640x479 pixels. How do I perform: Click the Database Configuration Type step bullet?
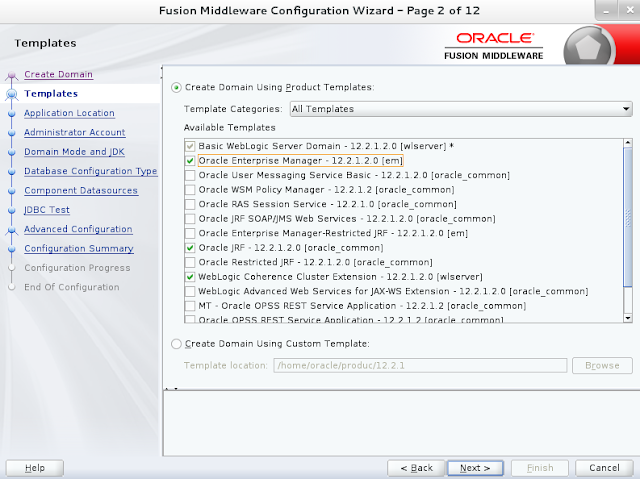(x=11, y=172)
